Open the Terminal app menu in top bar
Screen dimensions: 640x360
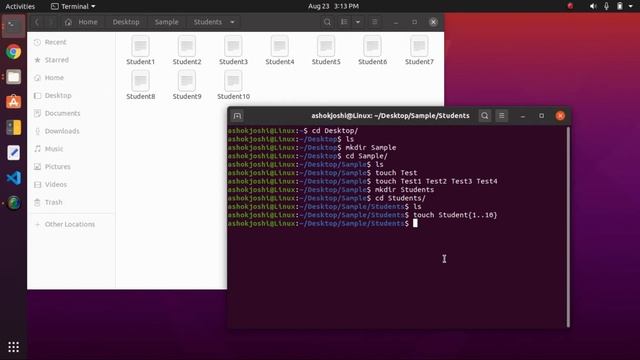click(73, 6)
